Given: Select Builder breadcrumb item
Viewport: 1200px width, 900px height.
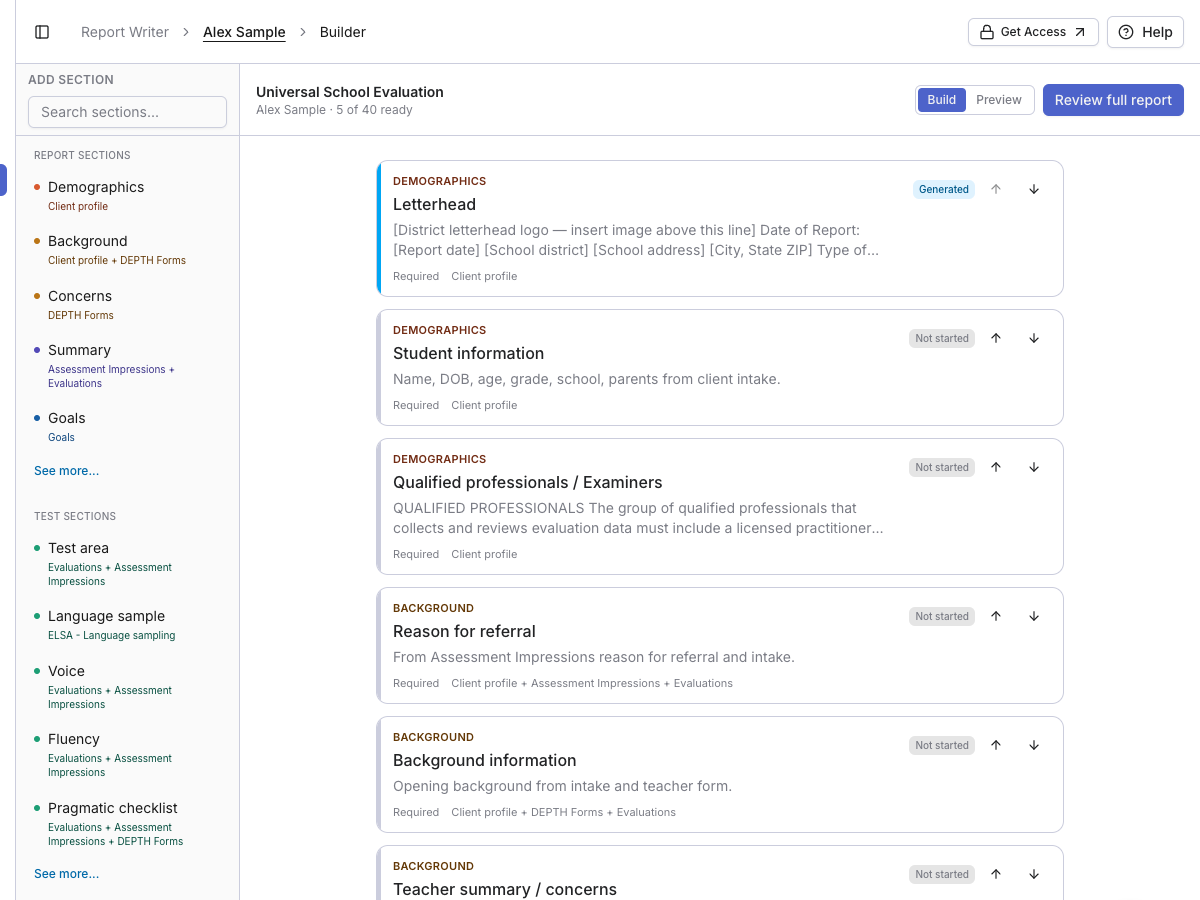Looking at the screenshot, I should coord(343,32).
